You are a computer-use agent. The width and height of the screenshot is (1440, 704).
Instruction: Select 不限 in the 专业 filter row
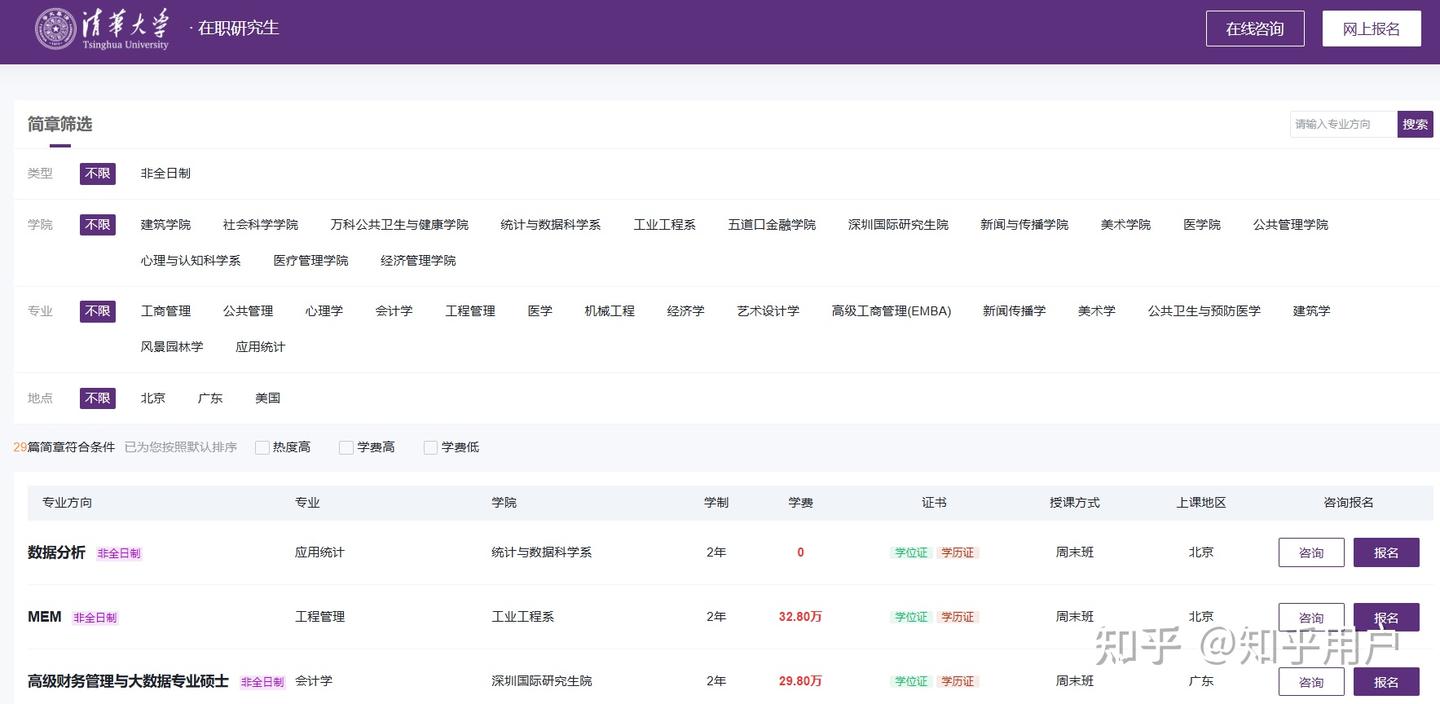(98, 311)
